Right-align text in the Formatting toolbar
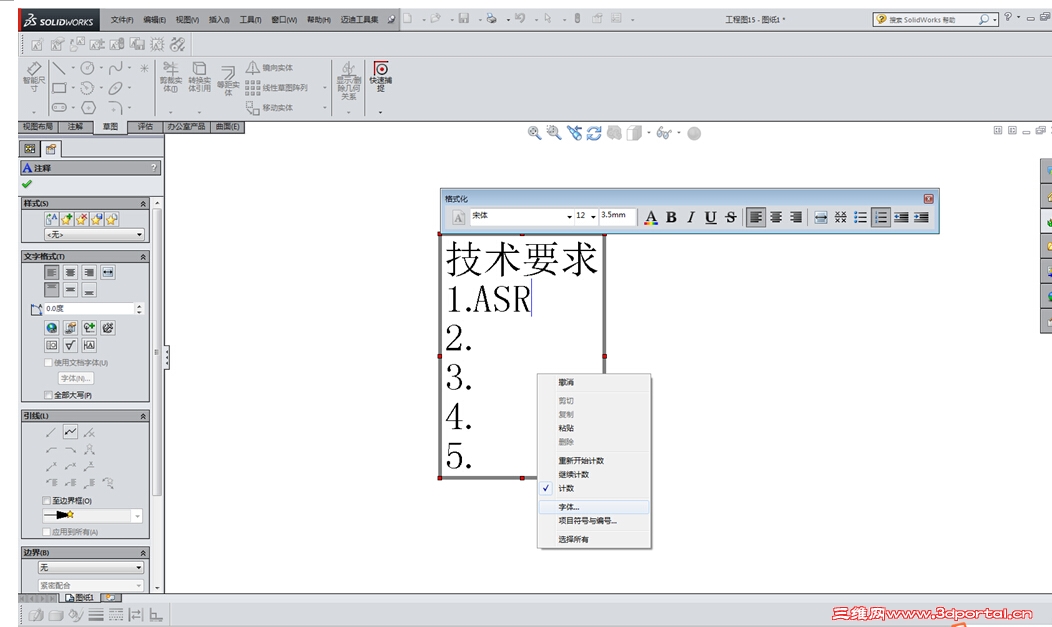Screen dimensions: 1052x627 (796, 217)
